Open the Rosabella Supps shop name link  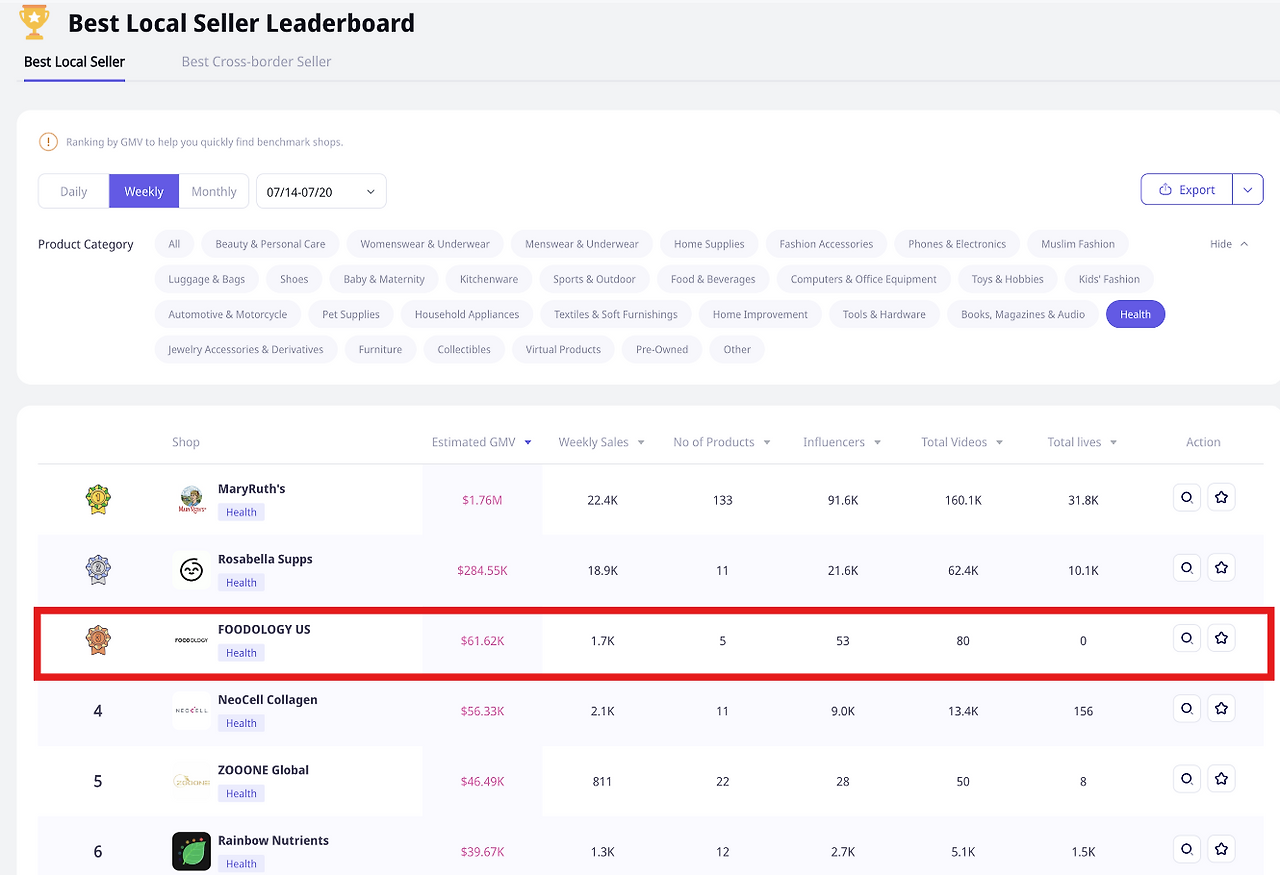[265, 559]
